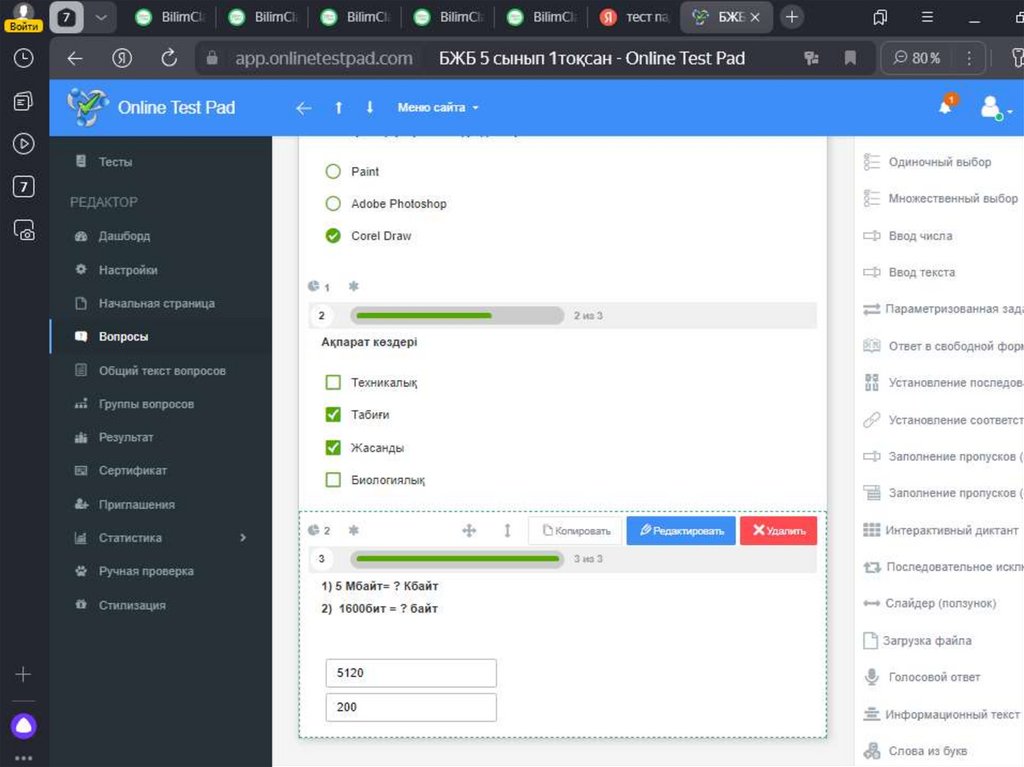
Task: Add a Множественный выбор question type
Action: pyautogui.click(x=940, y=198)
